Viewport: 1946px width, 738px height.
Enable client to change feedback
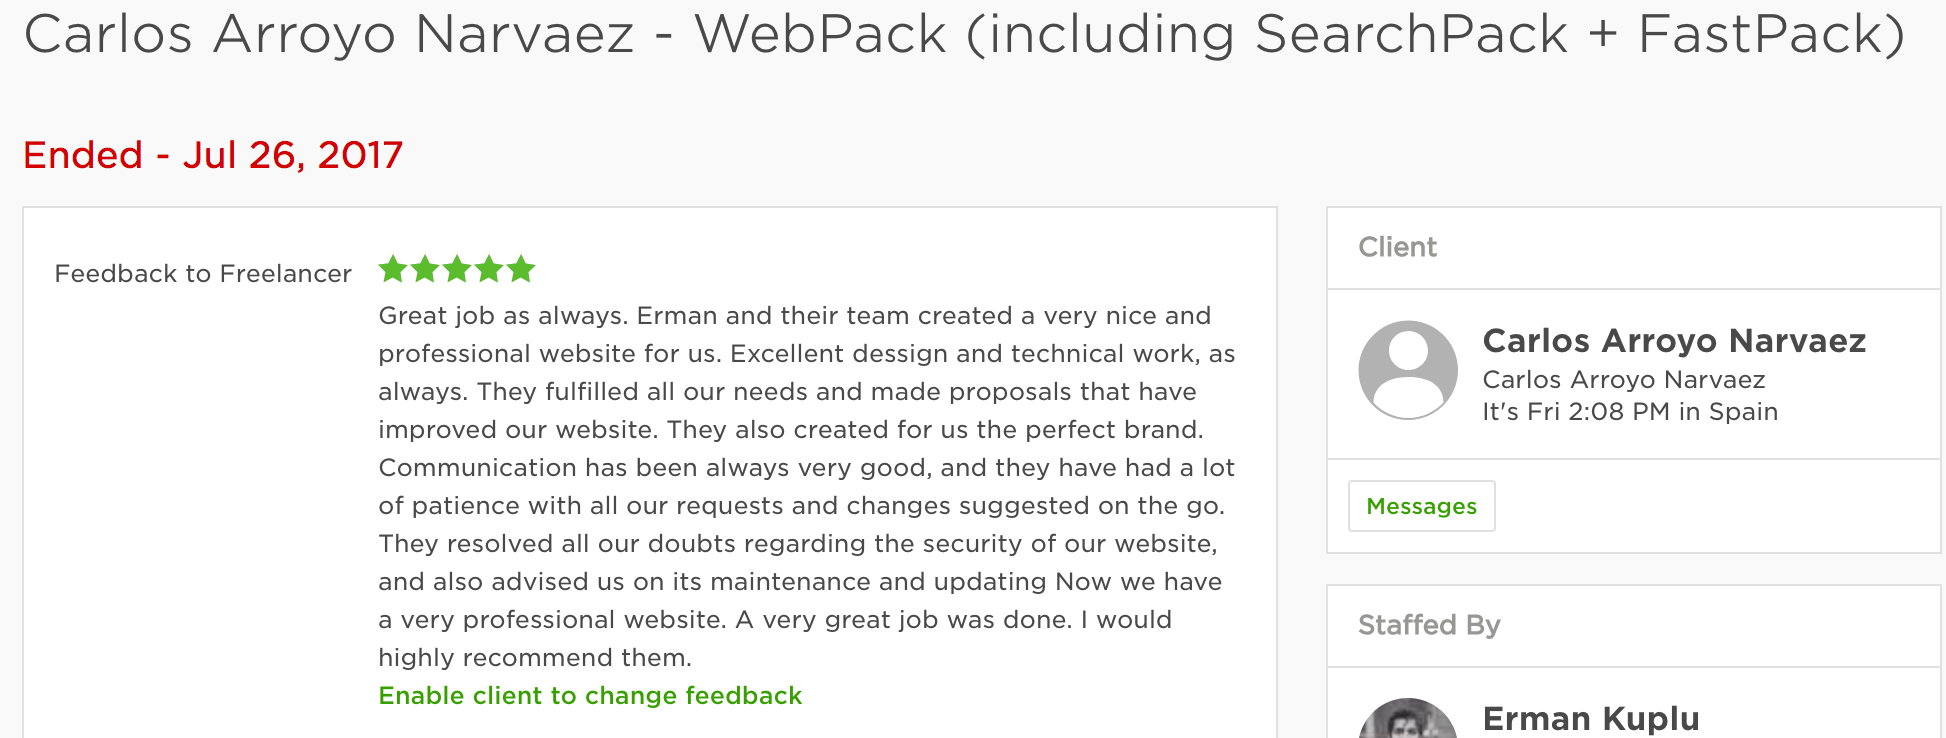click(x=590, y=696)
